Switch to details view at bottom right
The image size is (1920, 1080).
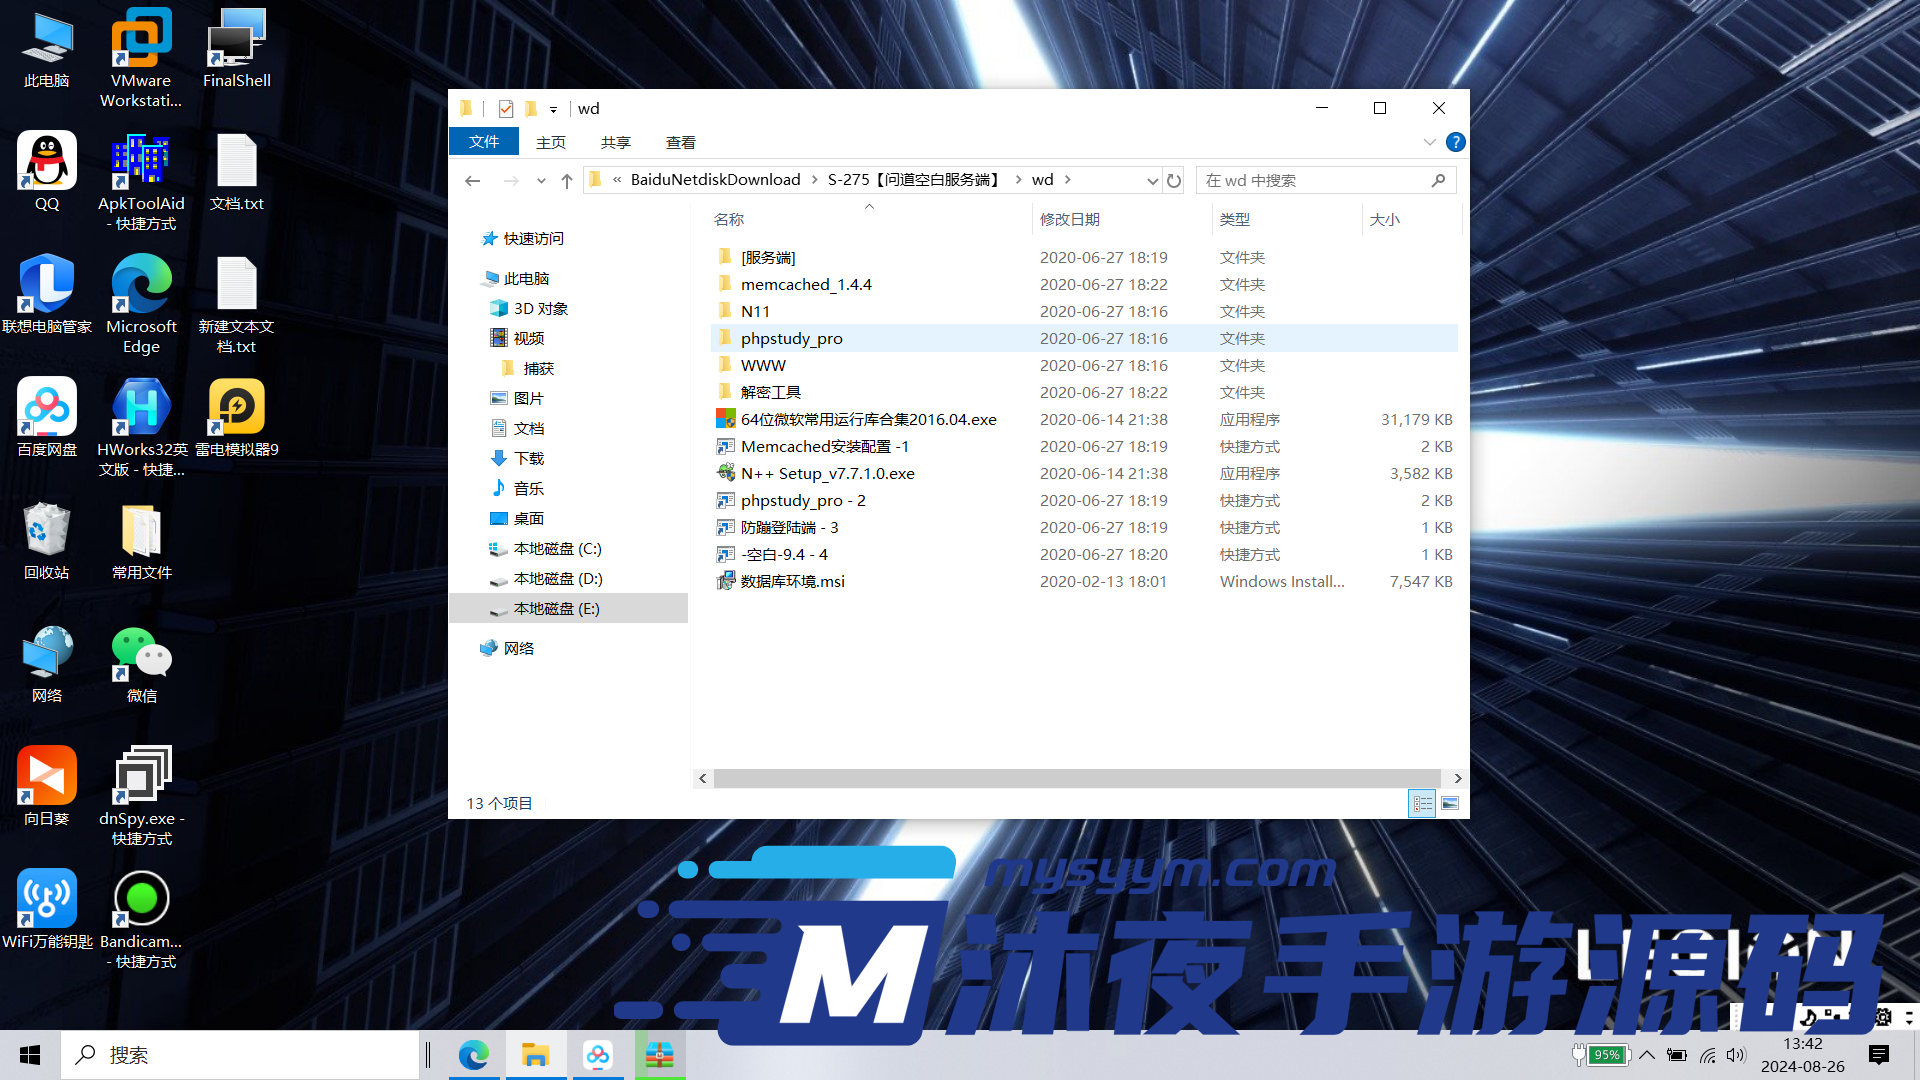point(1422,803)
